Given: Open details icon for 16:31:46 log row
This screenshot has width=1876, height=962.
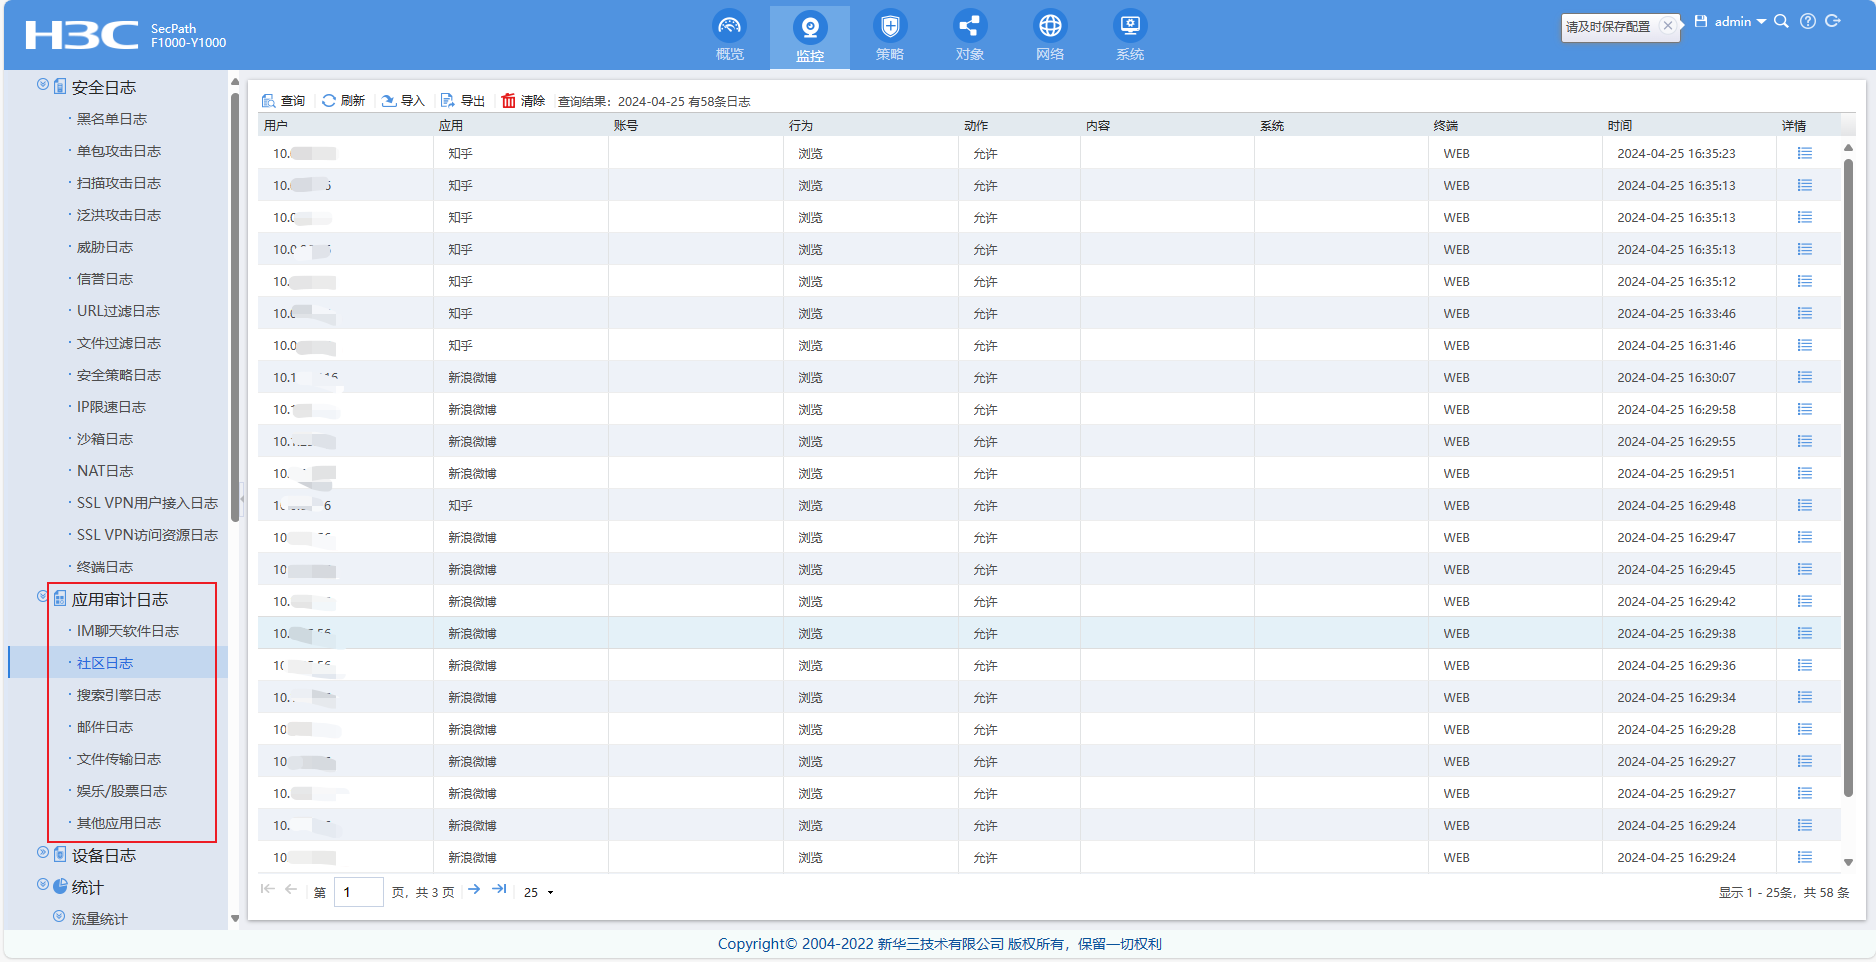Looking at the screenshot, I should (1805, 345).
